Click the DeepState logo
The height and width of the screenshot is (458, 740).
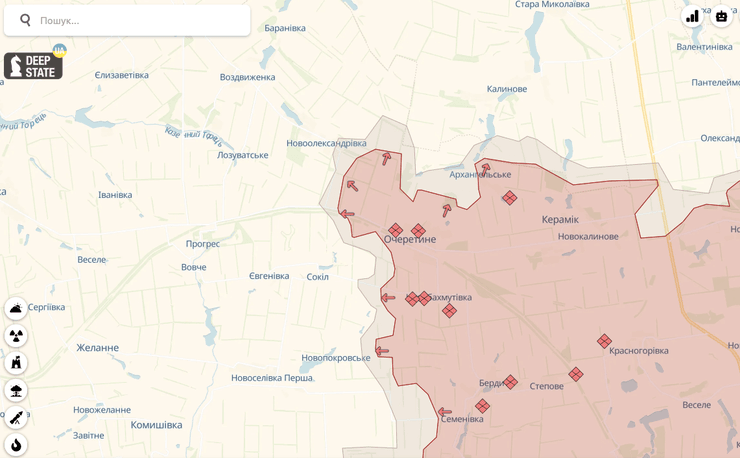33,66
